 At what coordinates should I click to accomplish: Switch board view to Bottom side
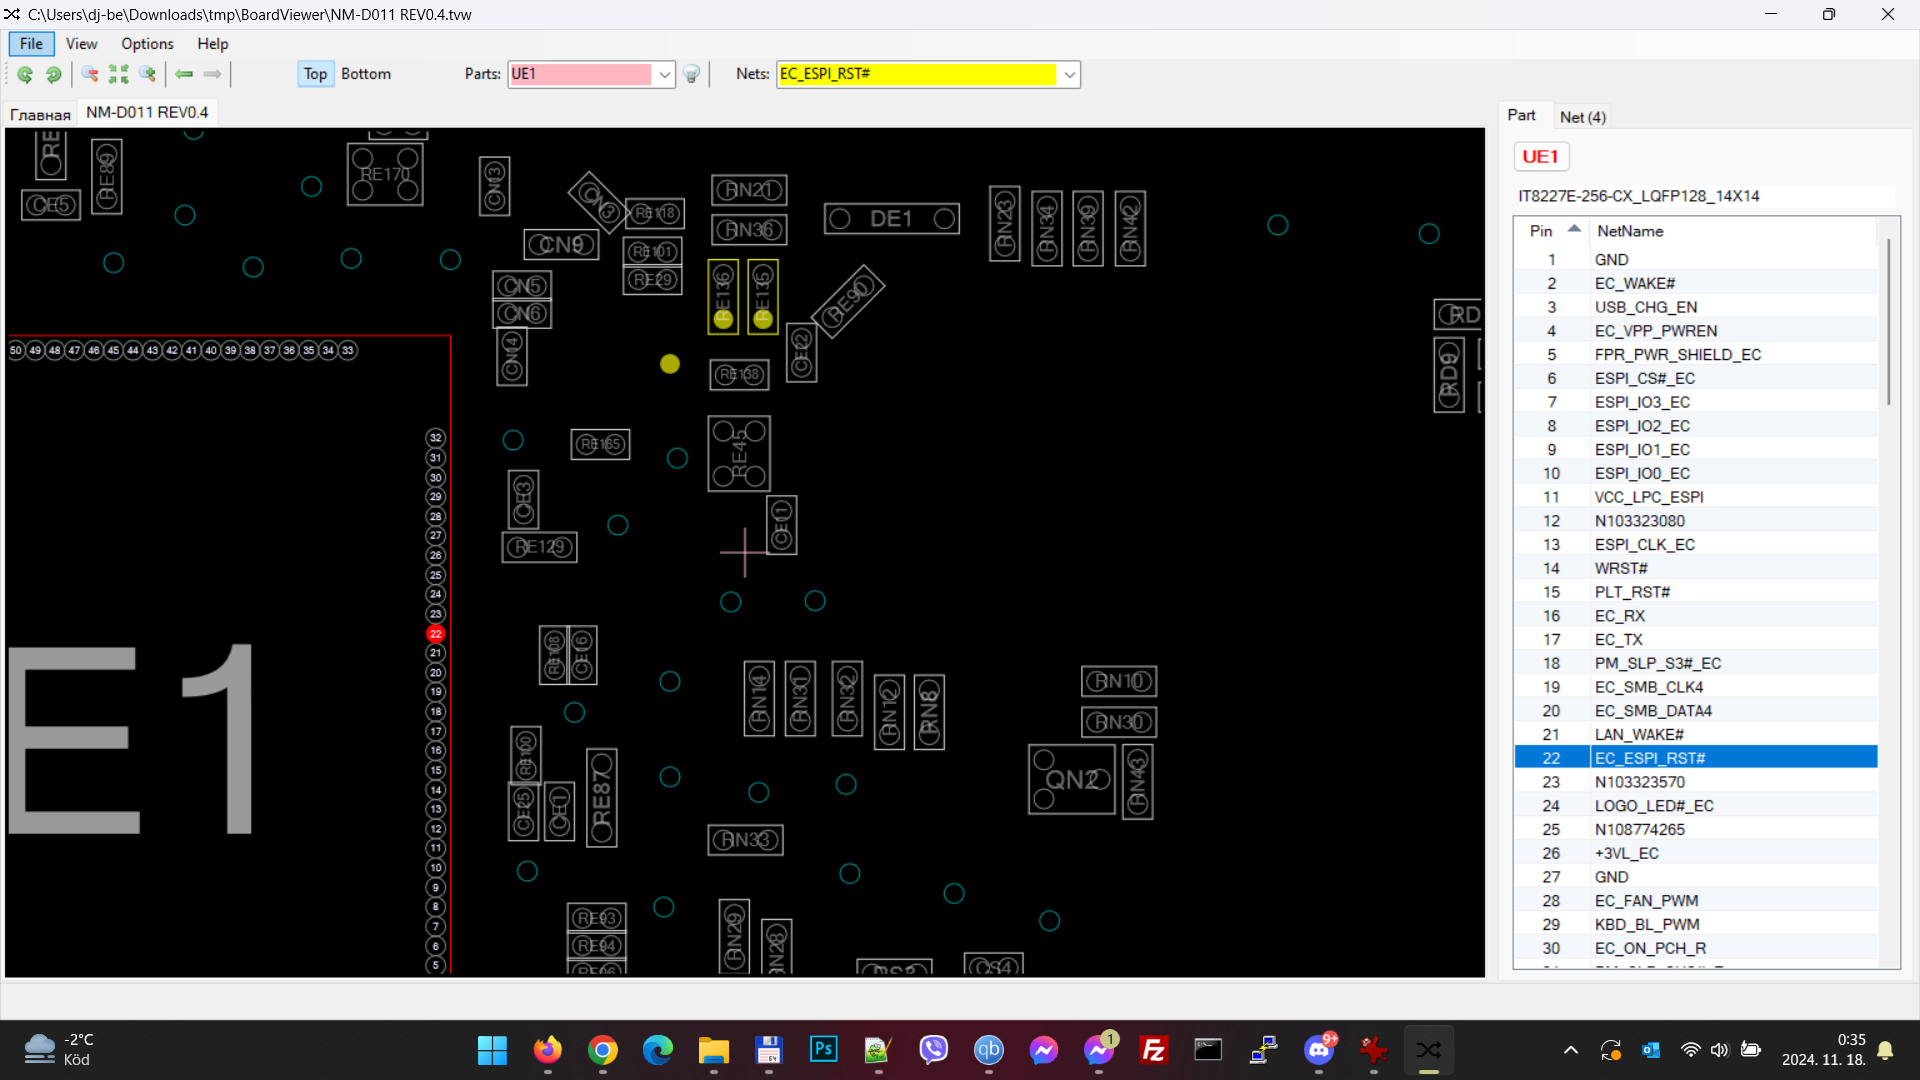tap(366, 74)
